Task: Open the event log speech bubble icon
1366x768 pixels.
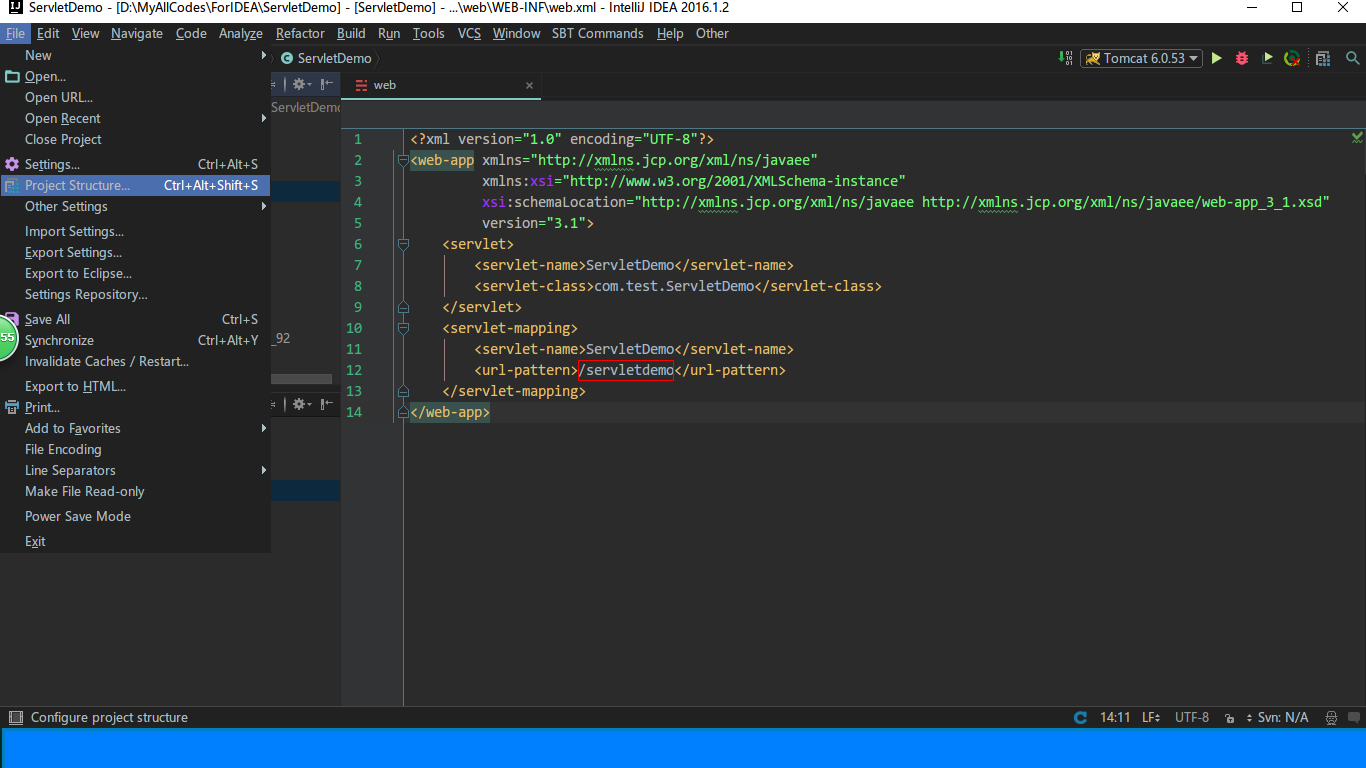Action: pos(1353,718)
